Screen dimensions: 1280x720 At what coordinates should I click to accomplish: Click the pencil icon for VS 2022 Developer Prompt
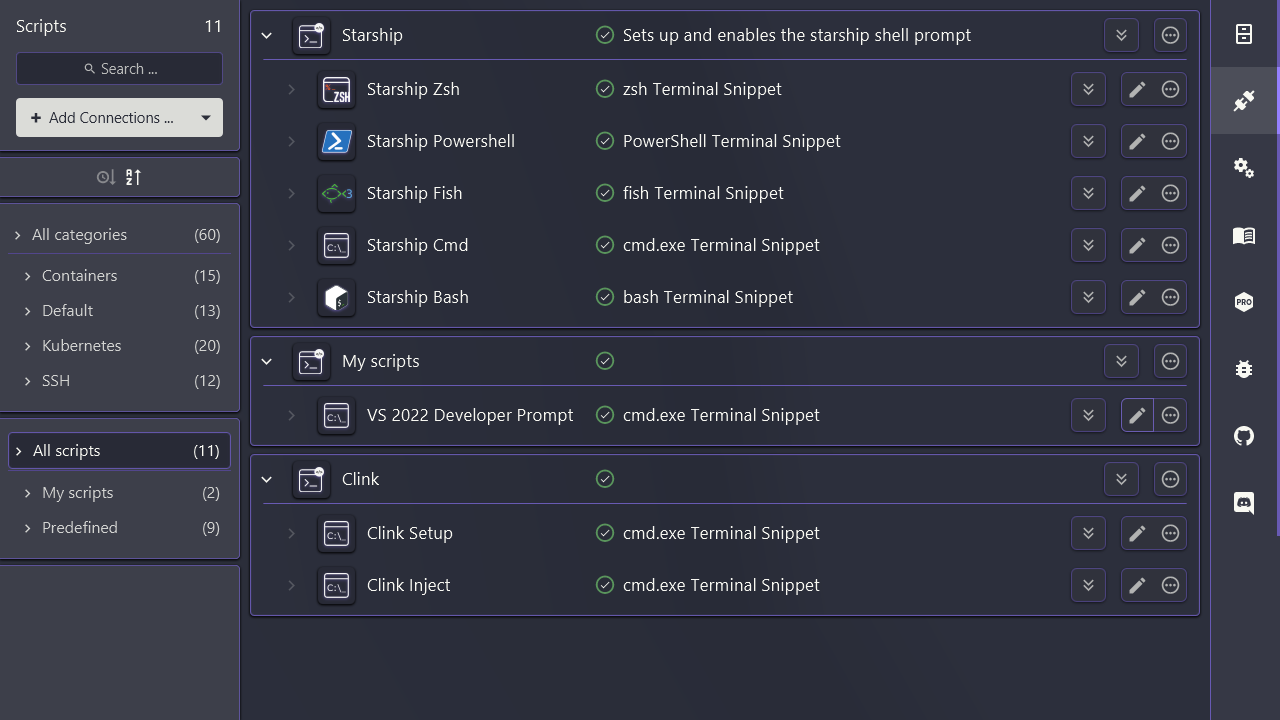[1137, 415]
